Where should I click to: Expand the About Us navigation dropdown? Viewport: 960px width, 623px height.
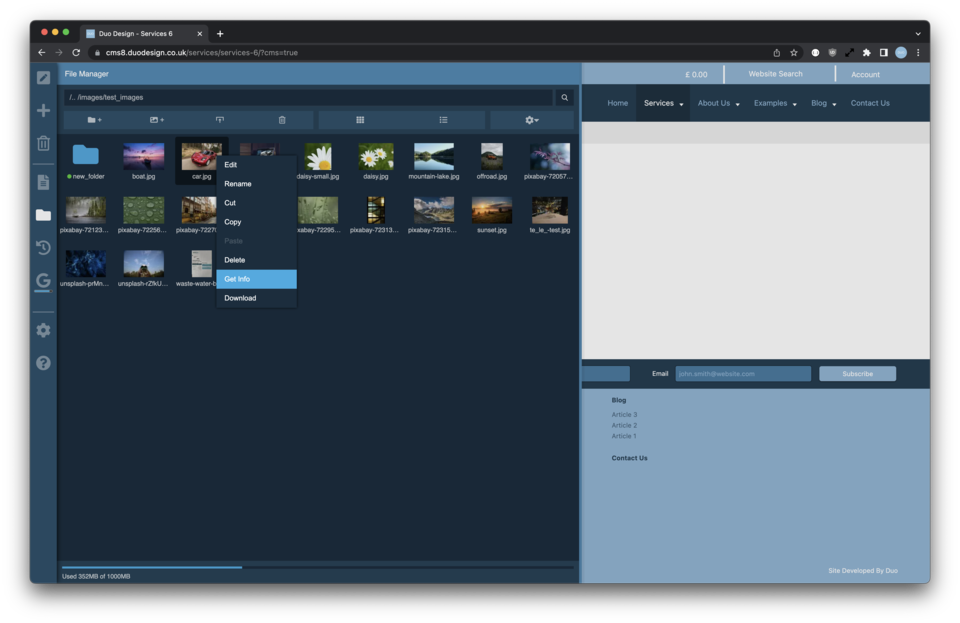click(x=718, y=103)
